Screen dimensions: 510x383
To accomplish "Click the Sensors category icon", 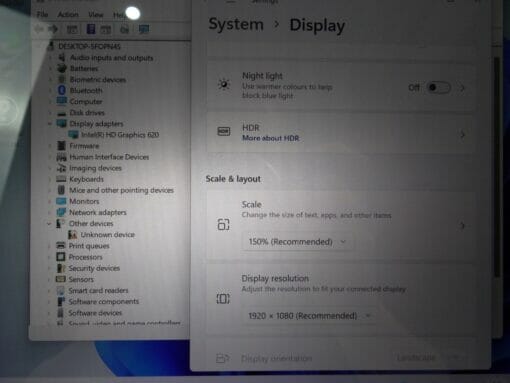I will [x=61, y=279].
